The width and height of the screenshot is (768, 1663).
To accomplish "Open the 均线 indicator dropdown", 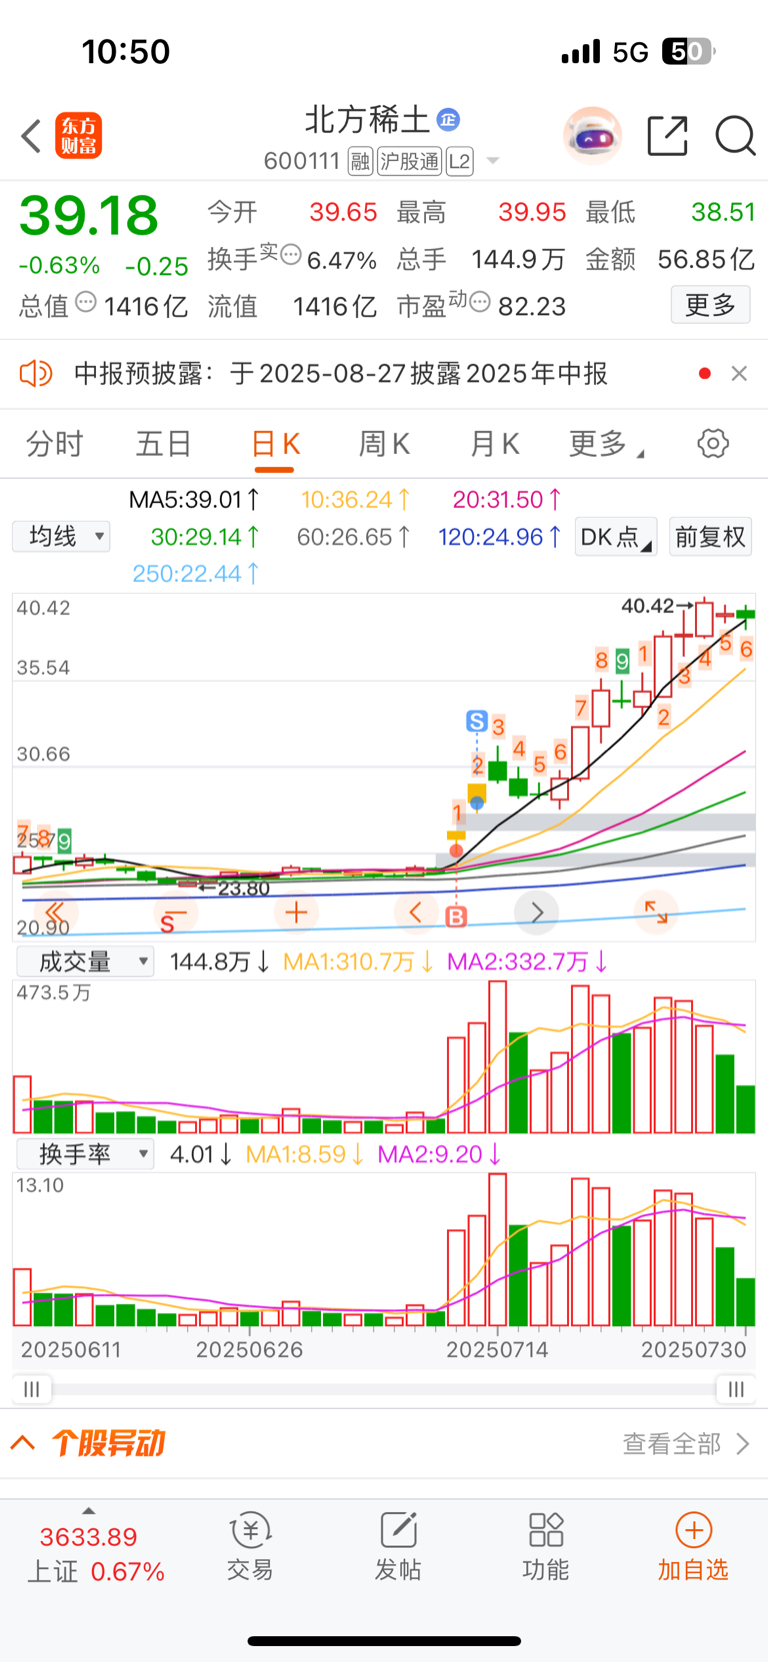I will click(61, 537).
